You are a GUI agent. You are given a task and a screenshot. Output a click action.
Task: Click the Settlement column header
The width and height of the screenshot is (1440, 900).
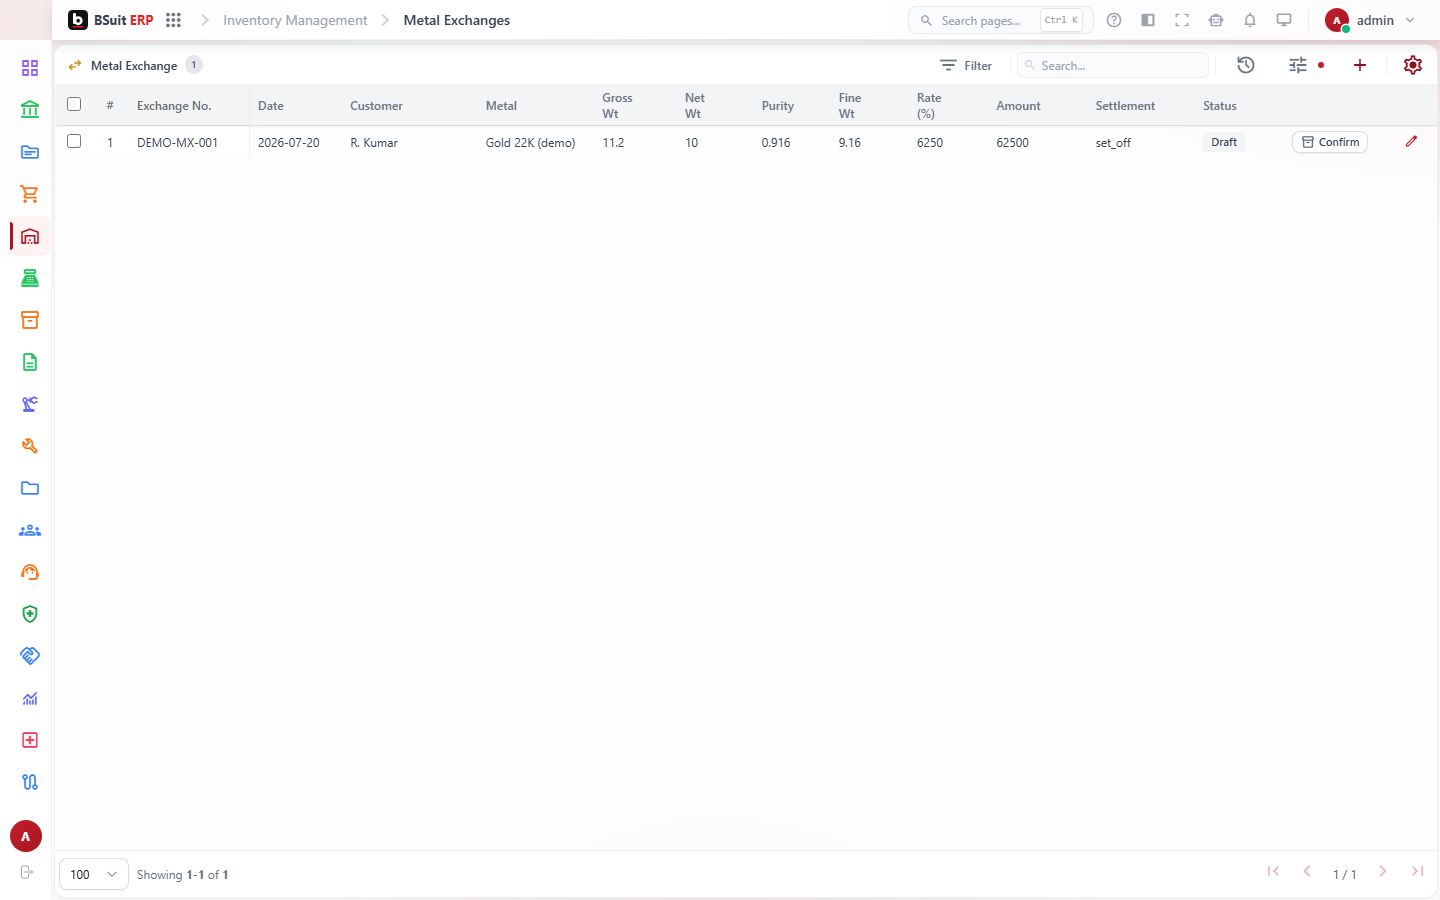pyautogui.click(x=1125, y=105)
